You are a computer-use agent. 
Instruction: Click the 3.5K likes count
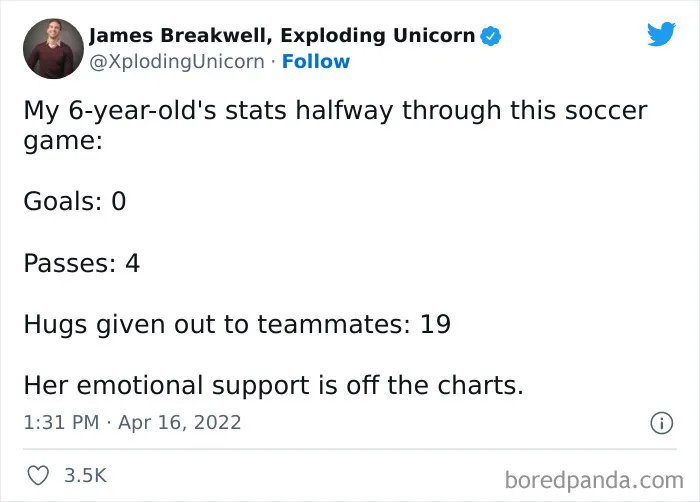pos(85,475)
